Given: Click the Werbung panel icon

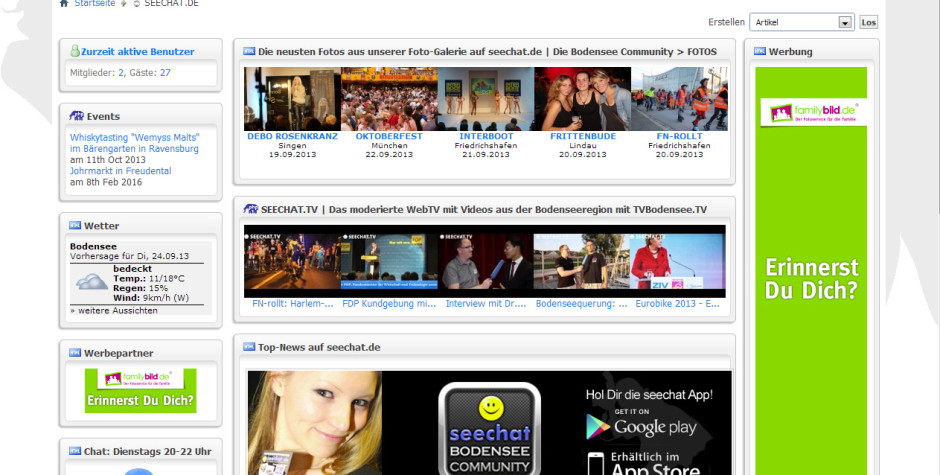Looking at the screenshot, I should tap(760, 51).
